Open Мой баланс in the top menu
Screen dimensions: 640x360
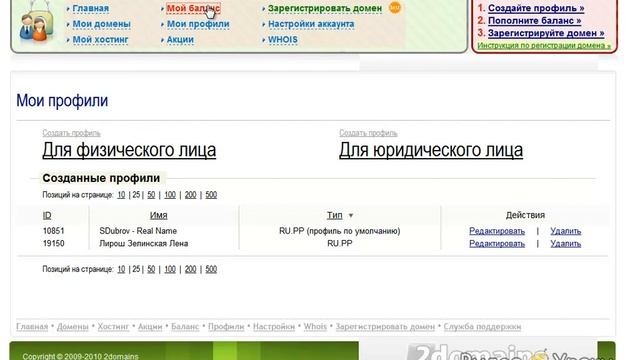[x=193, y=8]
